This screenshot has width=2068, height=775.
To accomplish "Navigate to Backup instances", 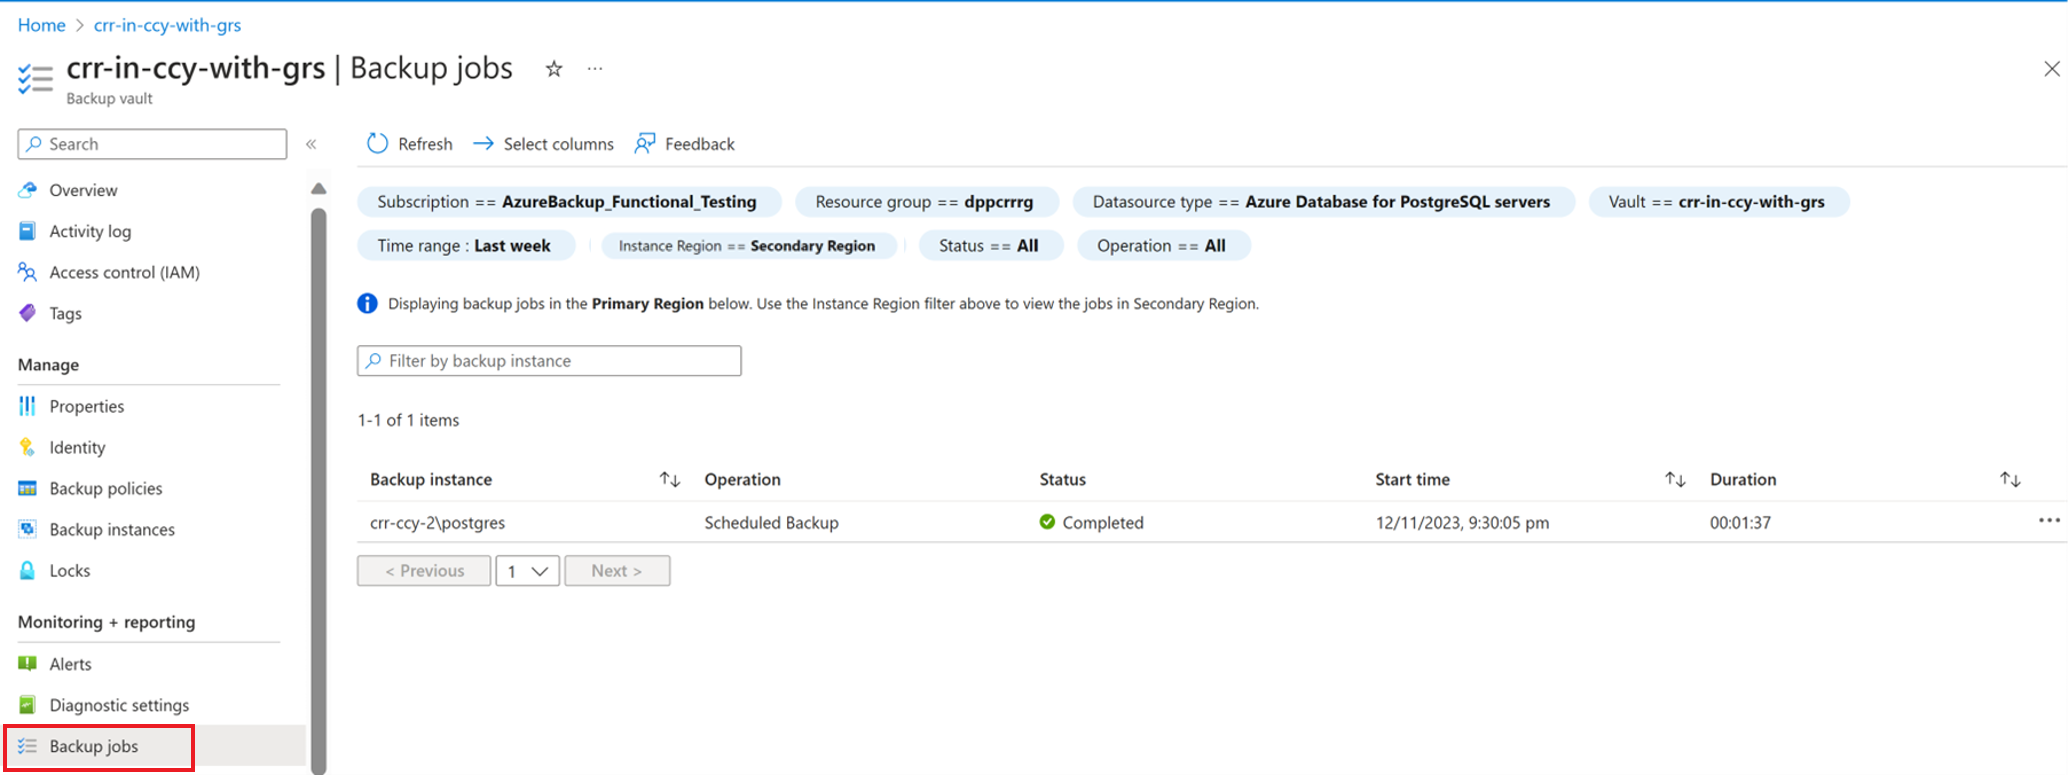I will point(112,529).
